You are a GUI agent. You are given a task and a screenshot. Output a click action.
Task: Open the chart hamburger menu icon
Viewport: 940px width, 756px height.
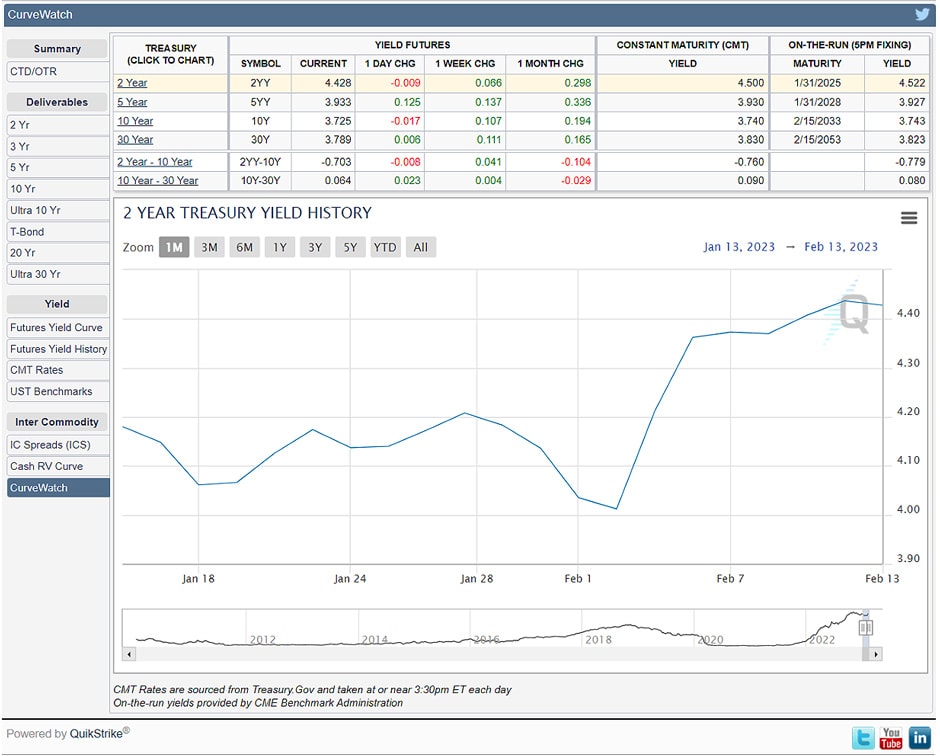pyautogui.click(x=909, y=218)
